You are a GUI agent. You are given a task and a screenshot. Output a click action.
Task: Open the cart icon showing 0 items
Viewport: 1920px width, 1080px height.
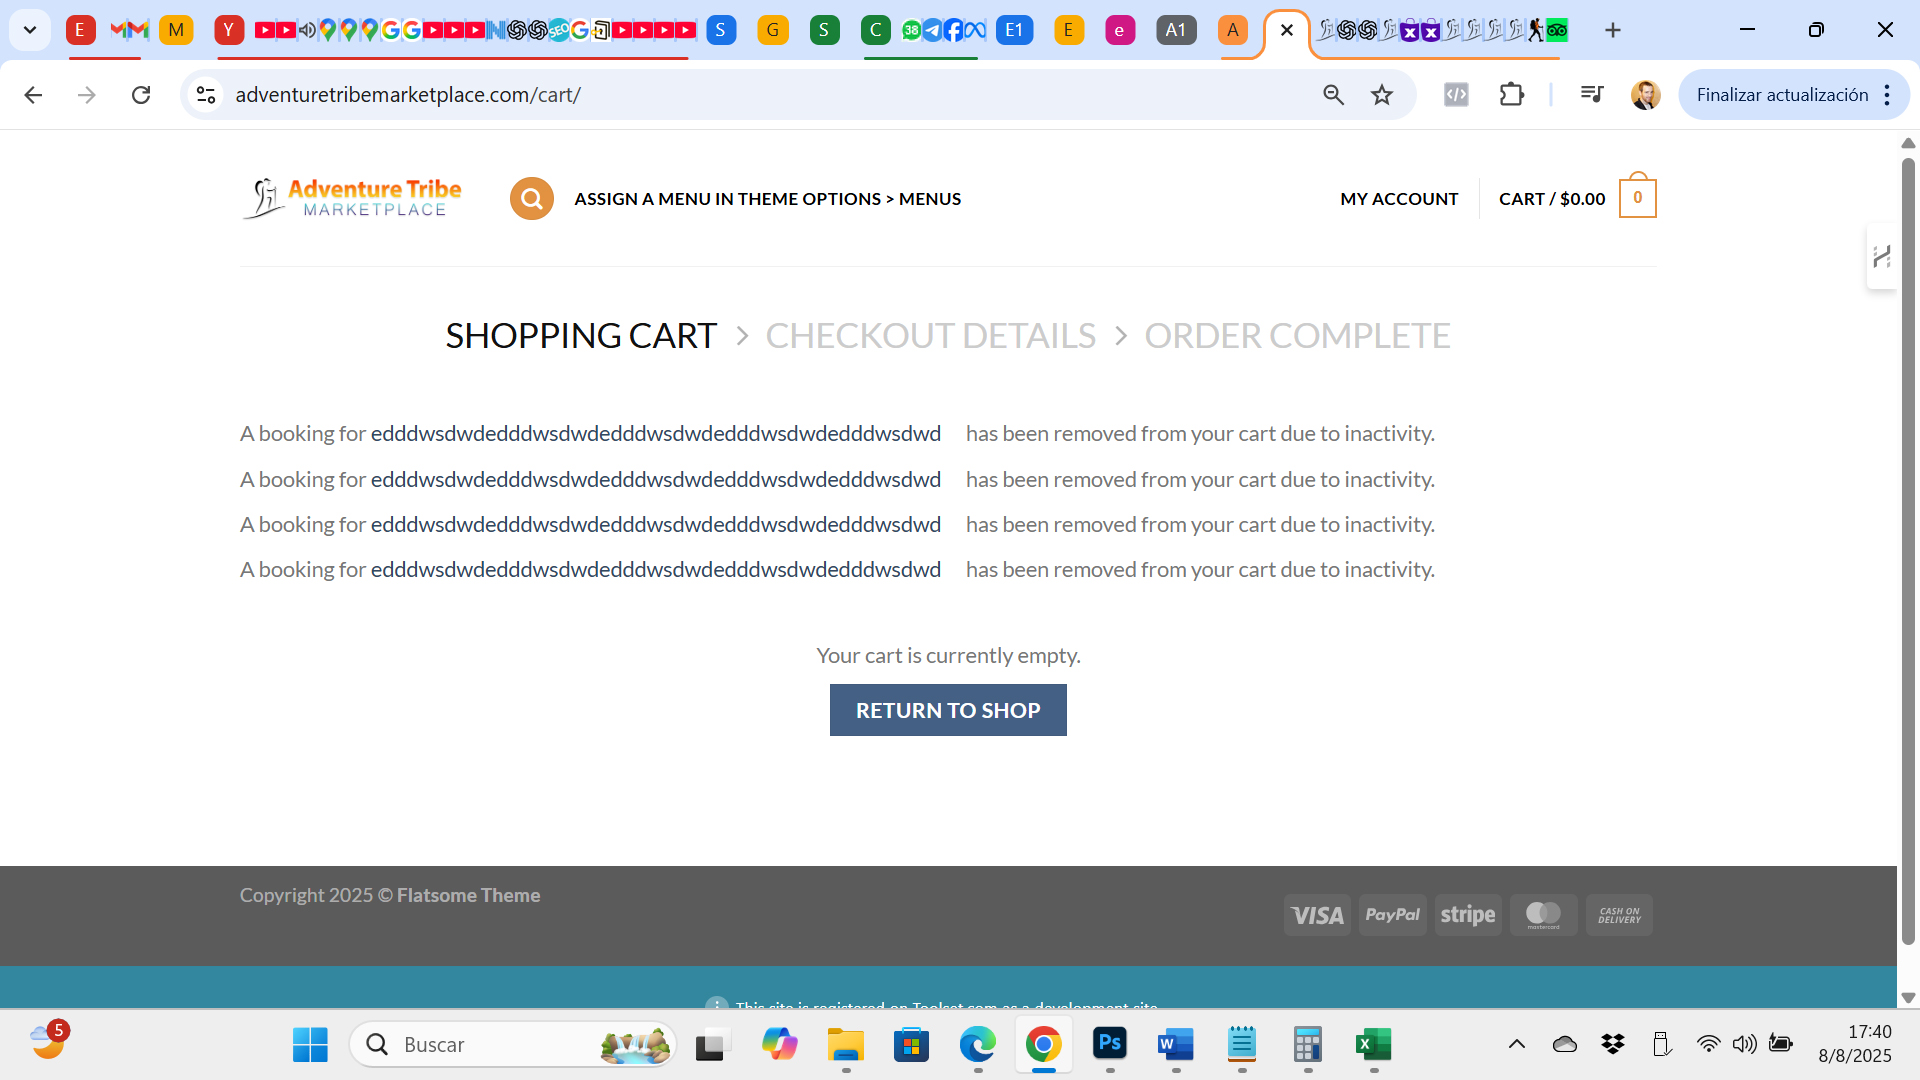[1637, 198]
